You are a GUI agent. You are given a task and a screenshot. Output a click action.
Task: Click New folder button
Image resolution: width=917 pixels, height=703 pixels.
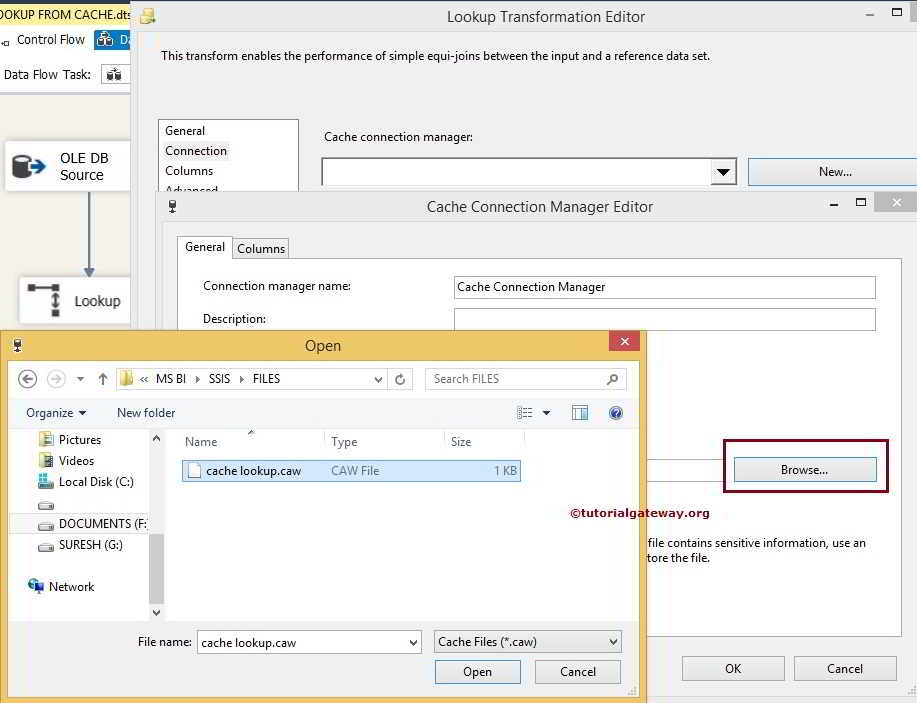point(146,413)
